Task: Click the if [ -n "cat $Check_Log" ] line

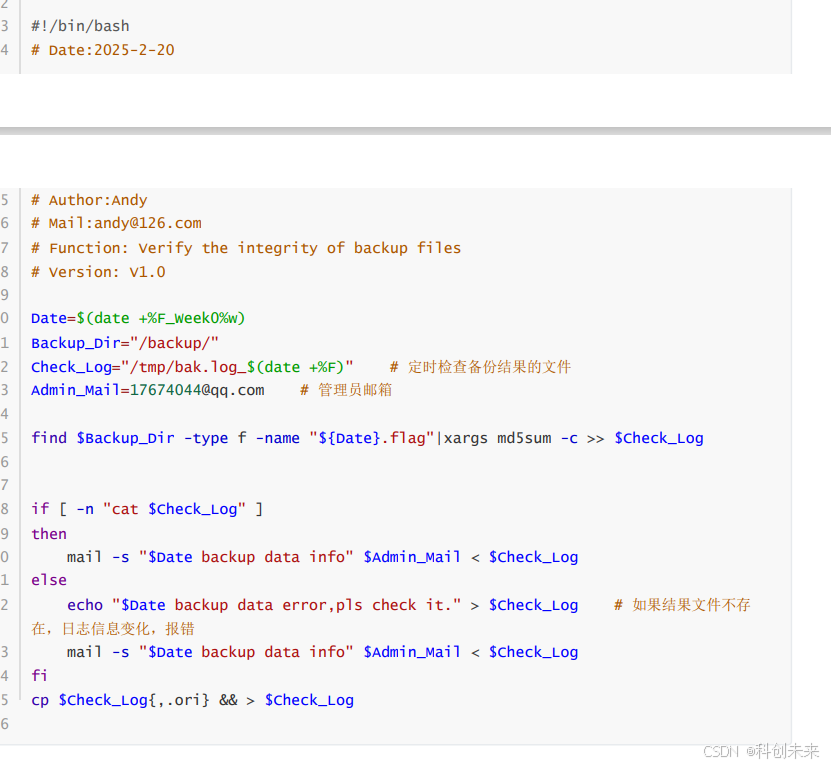Action: click(x=147, y=509)
